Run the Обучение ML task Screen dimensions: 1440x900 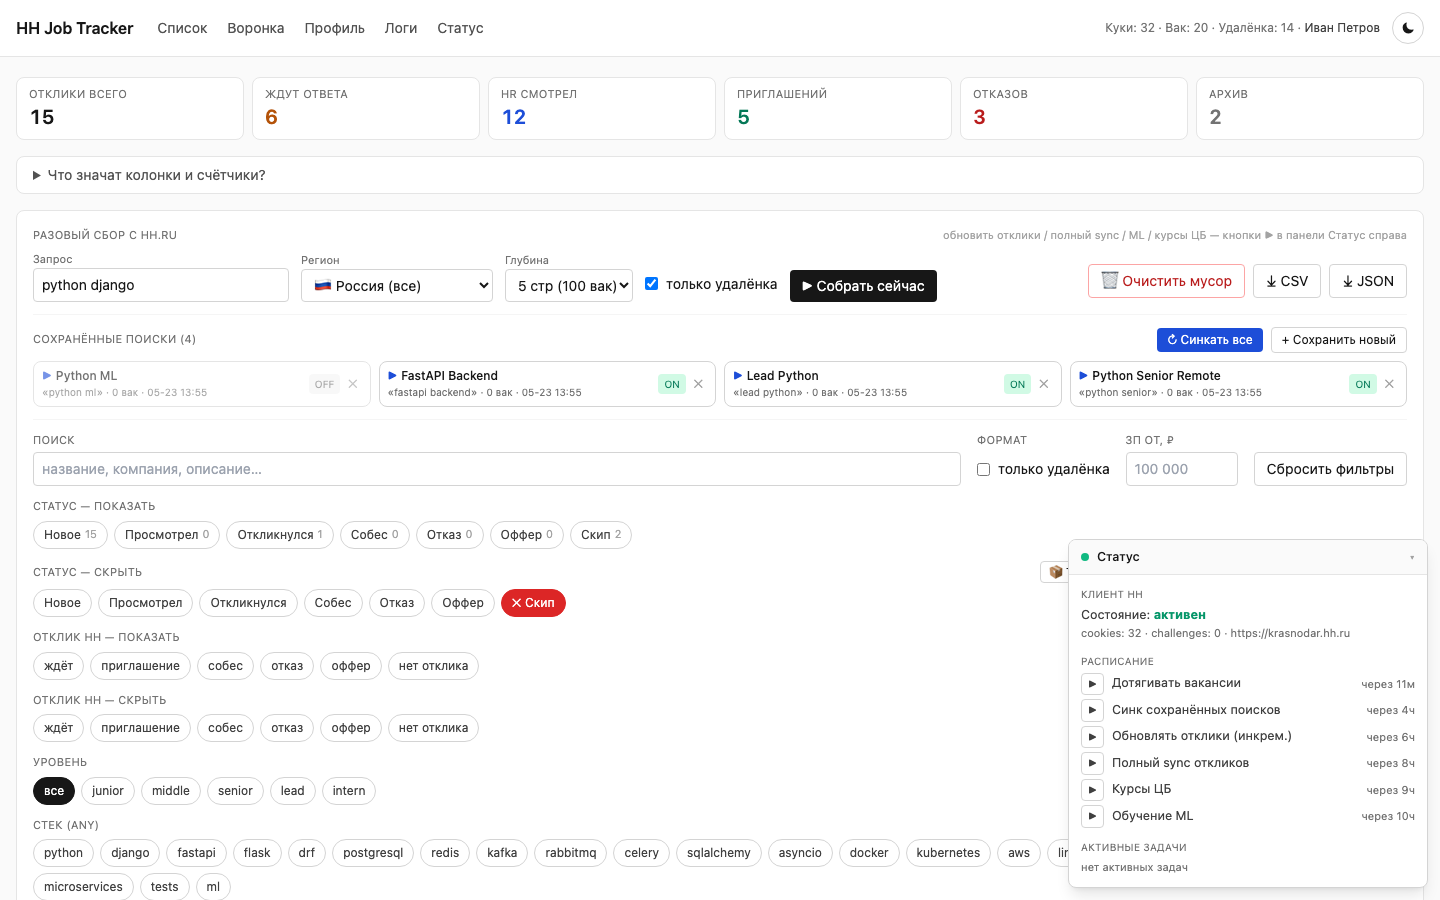point(1092,816)
